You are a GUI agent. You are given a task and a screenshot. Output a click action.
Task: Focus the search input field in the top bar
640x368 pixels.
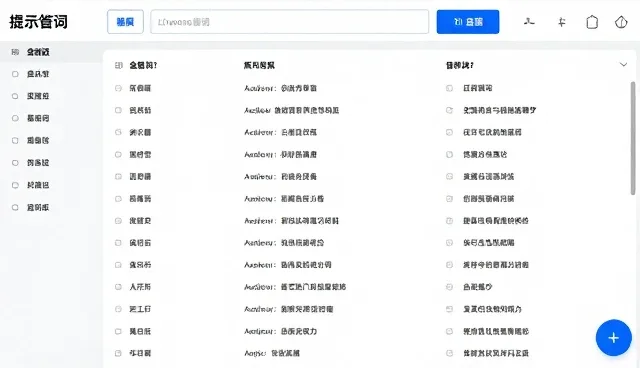click(x=289, y=22)
